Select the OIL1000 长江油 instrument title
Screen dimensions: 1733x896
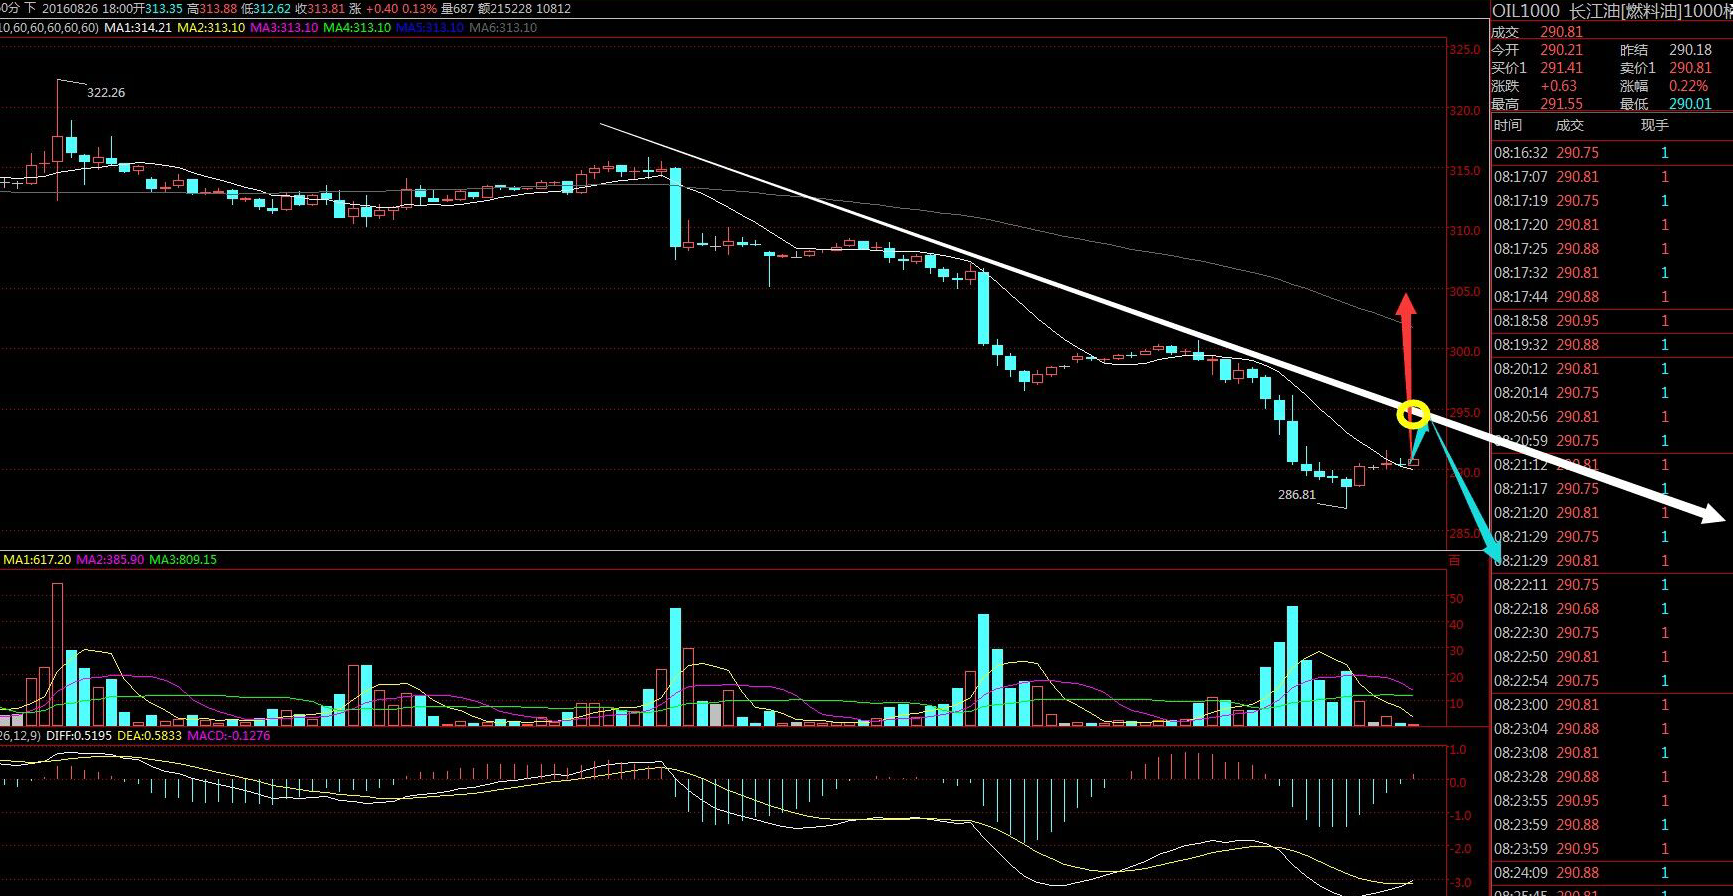coord(1612,10)
